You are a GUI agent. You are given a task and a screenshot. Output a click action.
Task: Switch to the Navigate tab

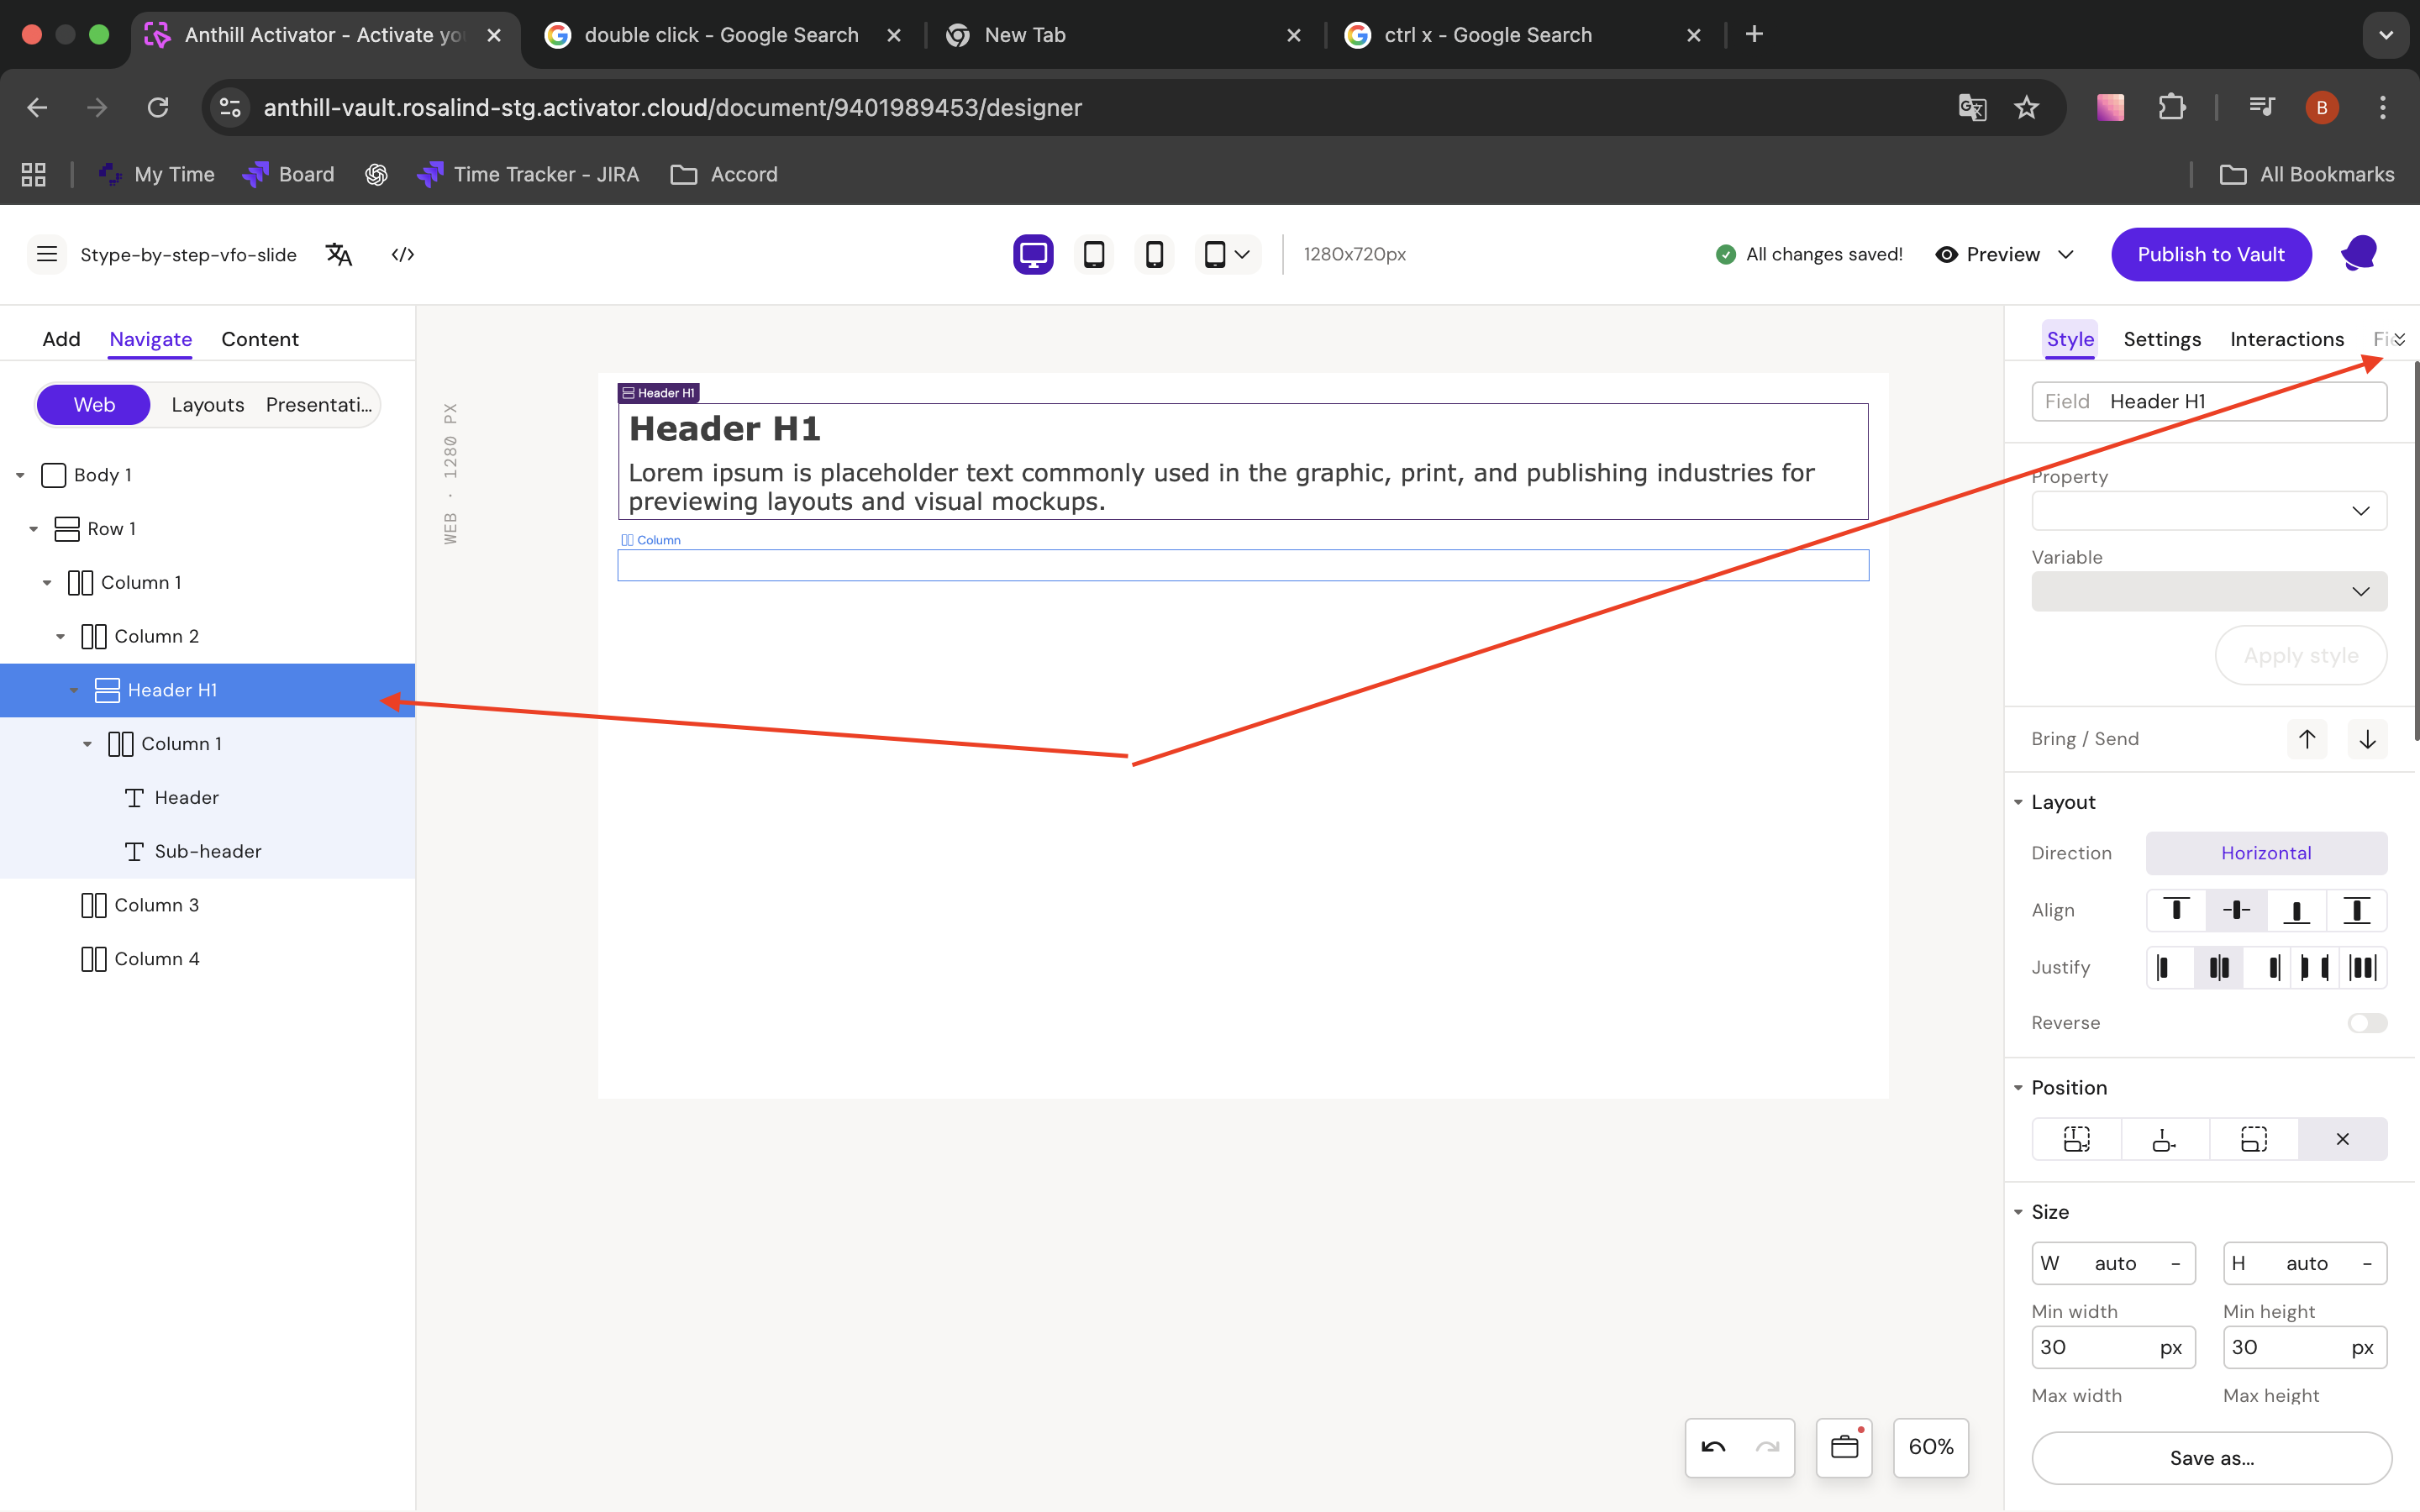tap(151, 339)
